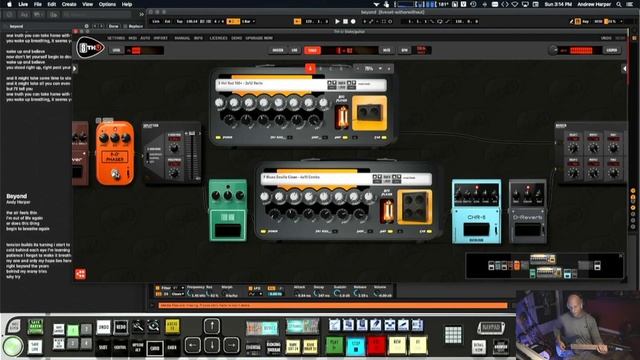This screenshot has height=360, width=640.
Task: Select the D-Reverb pedal
Action: point(527,211)
